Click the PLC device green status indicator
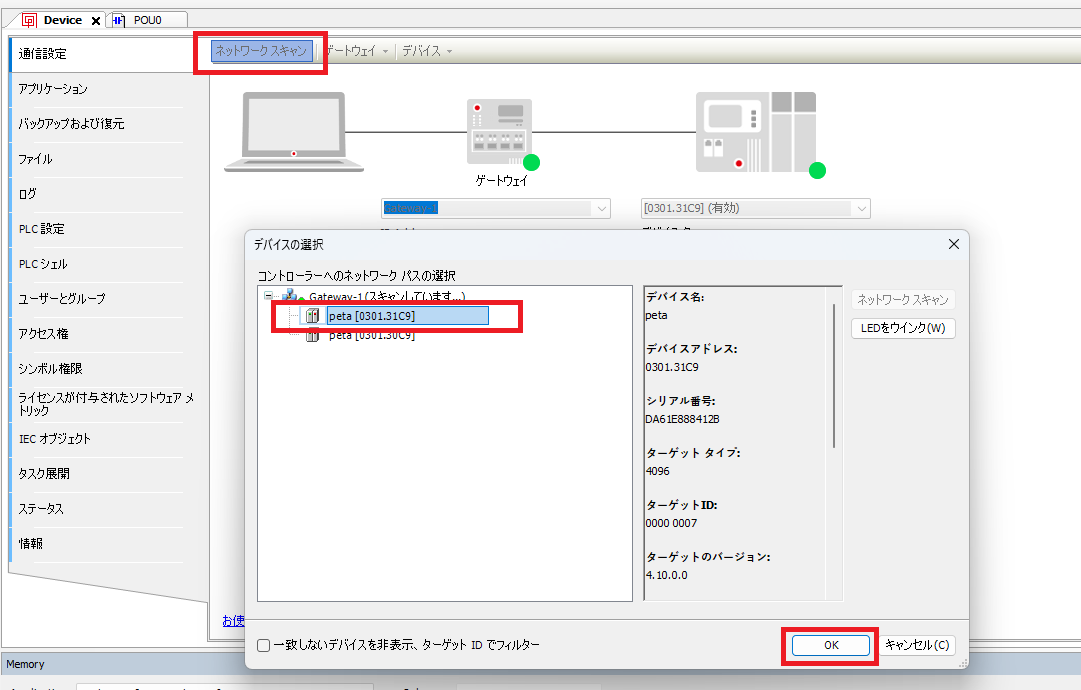The image size is (1081, 690). (x=817, y=170)
